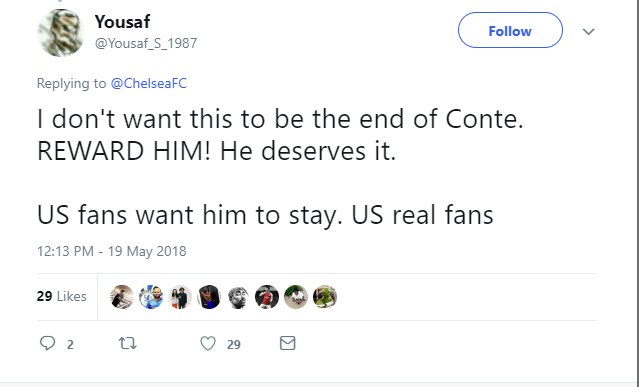
Task: Open the 12:13 PM - 19 May 2018 timestamp
Action: point(112,251)
